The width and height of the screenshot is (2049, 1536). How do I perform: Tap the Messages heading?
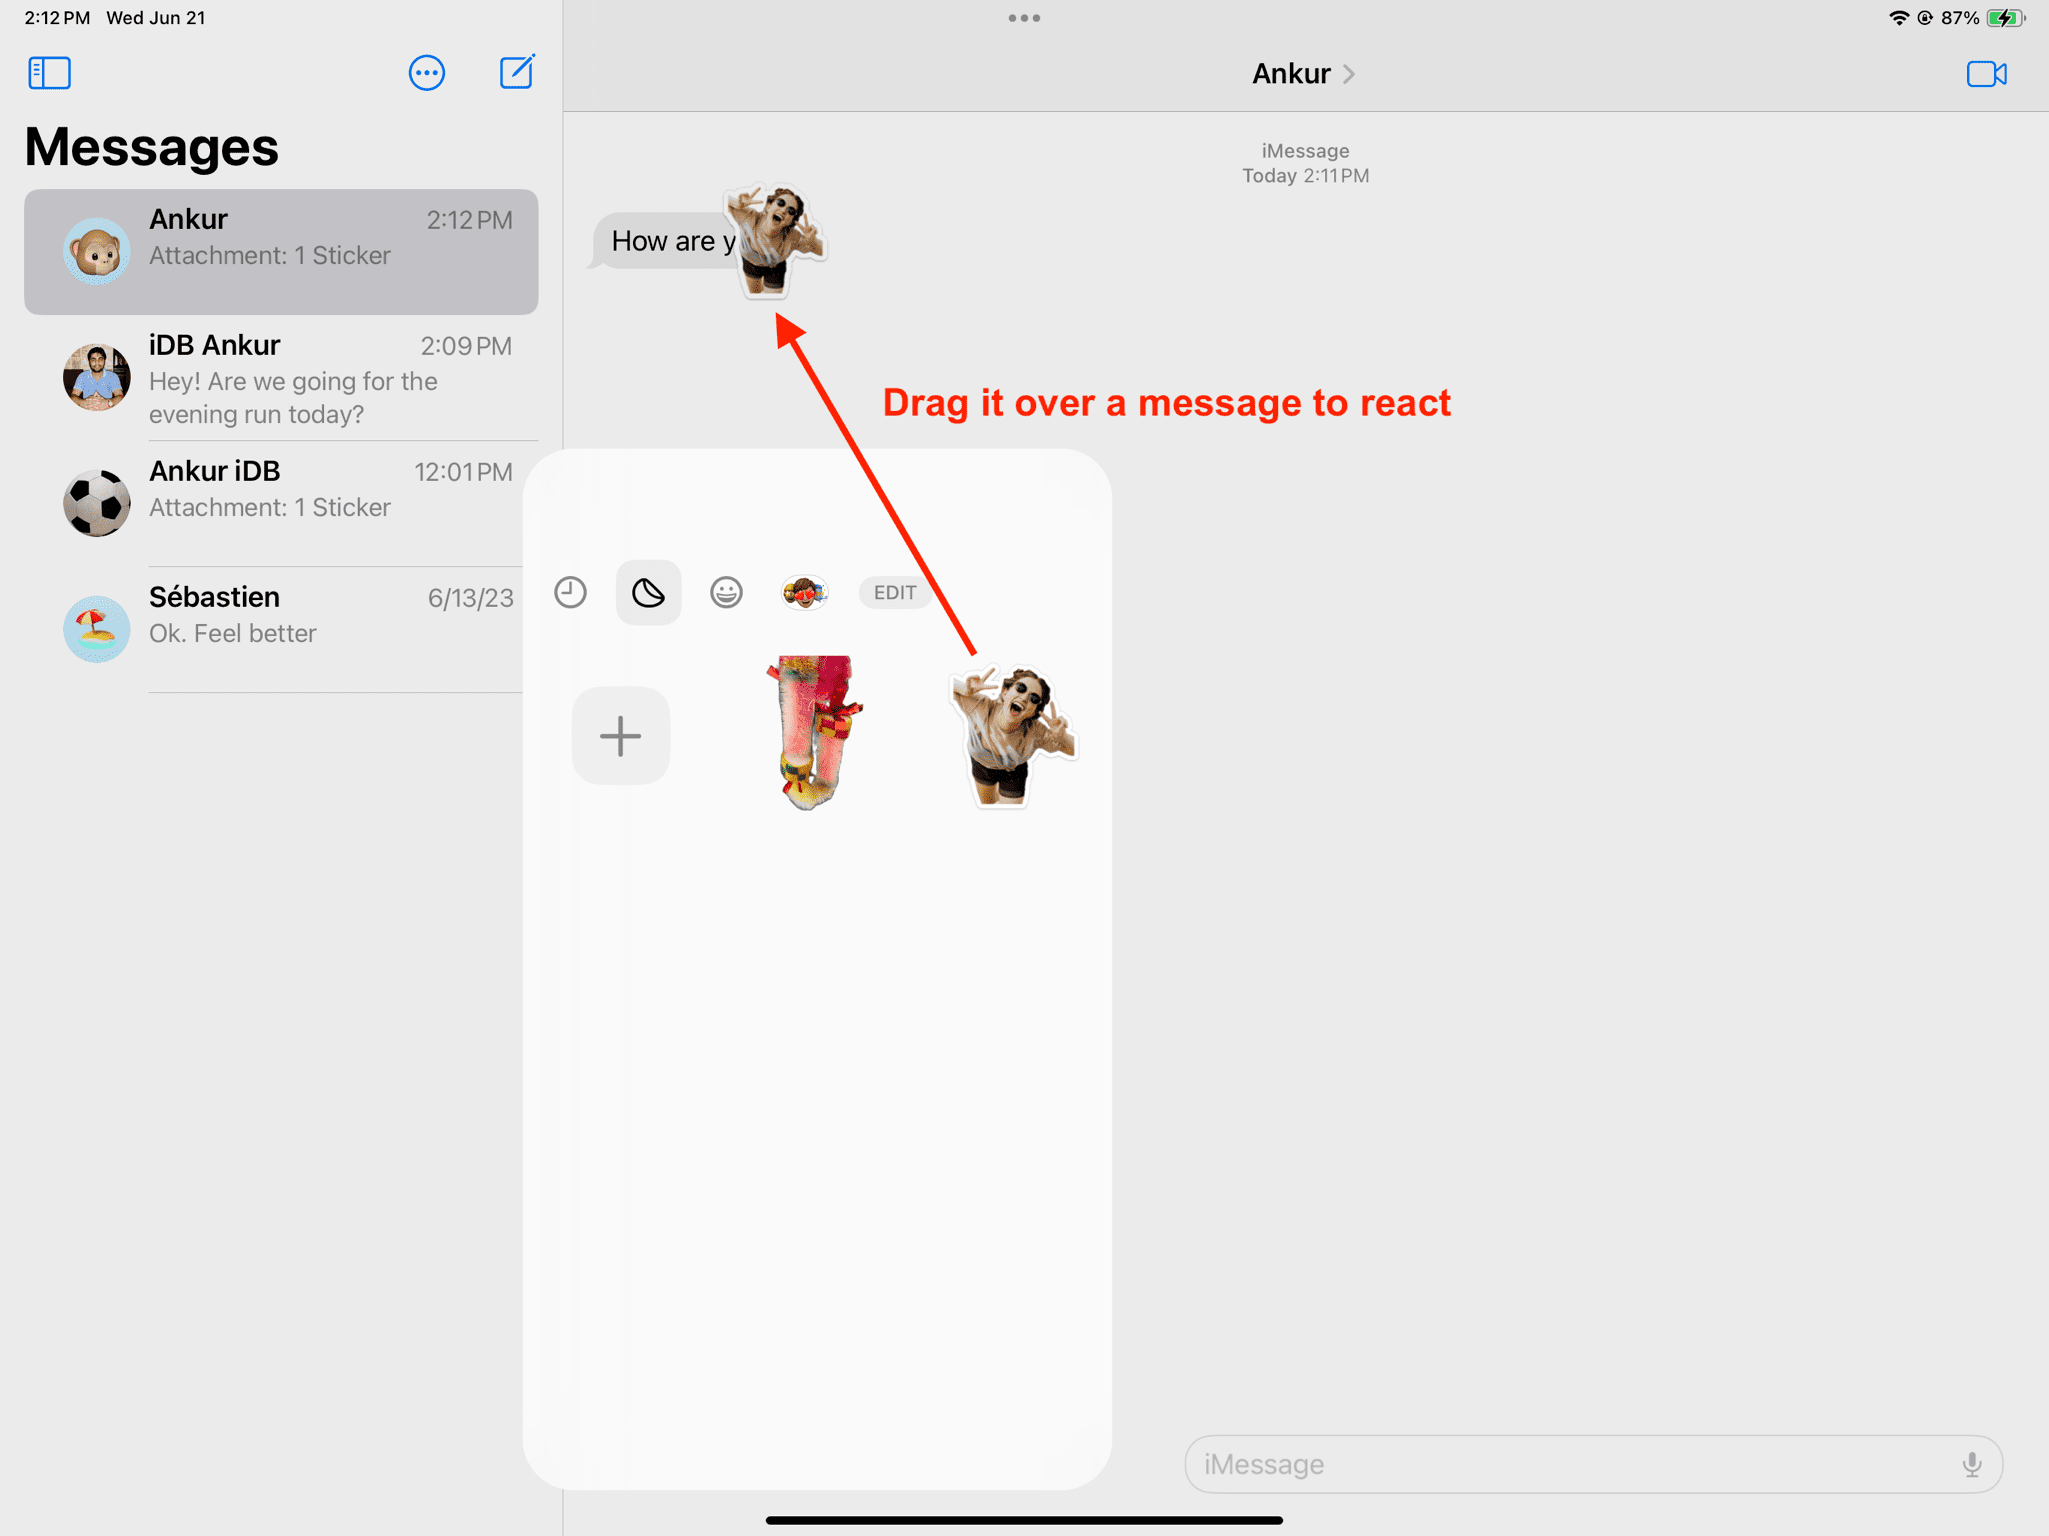151,147
